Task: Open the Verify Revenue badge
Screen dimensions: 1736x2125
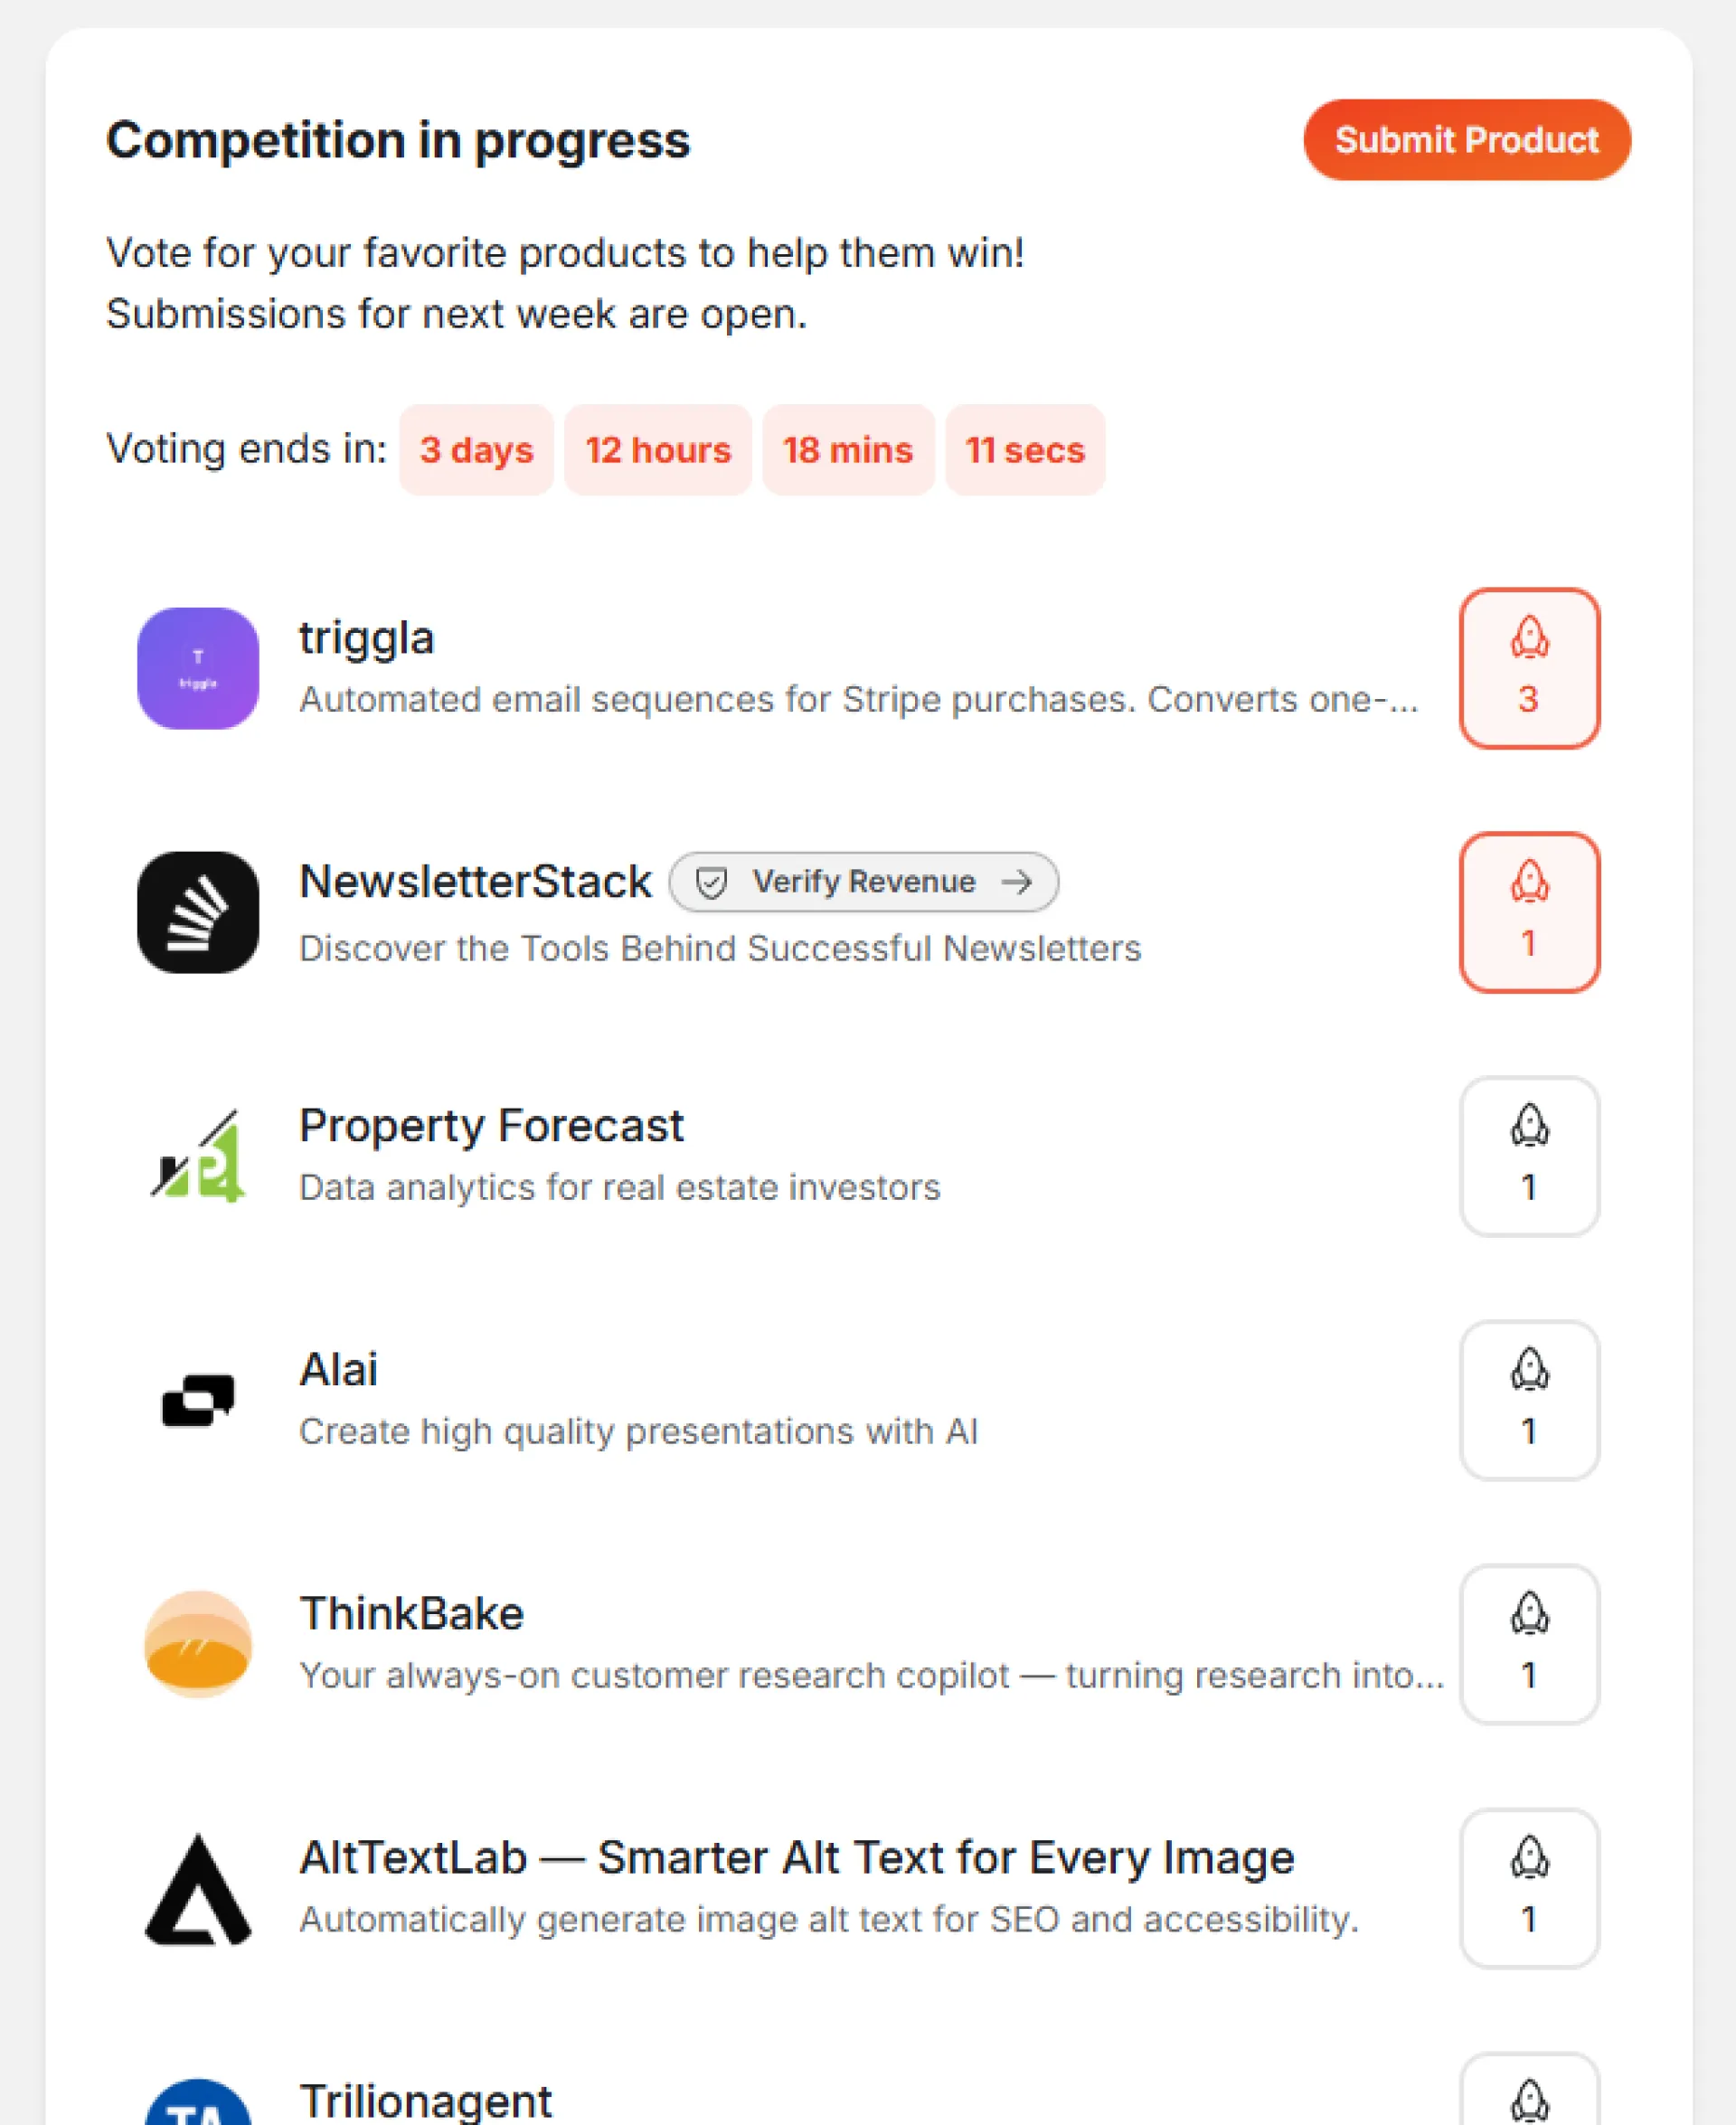Action: [863, 882]
